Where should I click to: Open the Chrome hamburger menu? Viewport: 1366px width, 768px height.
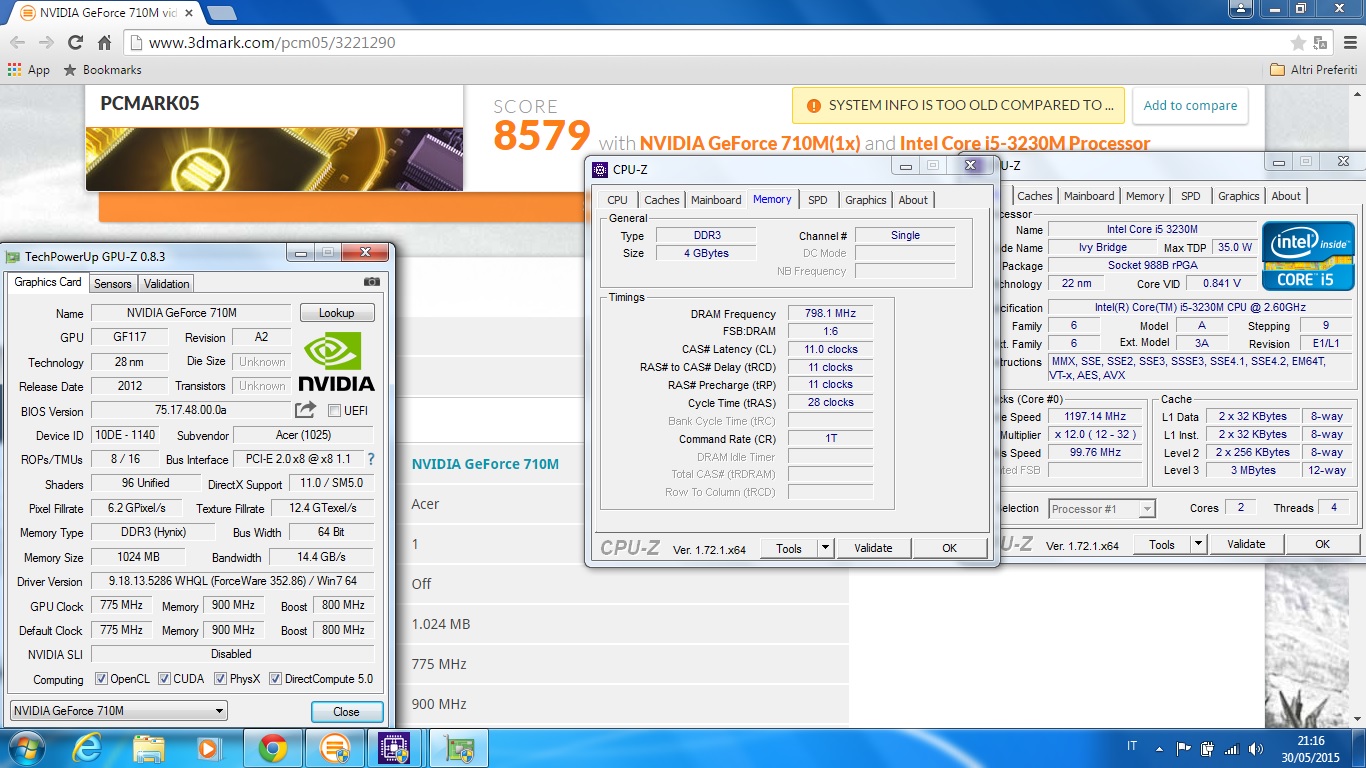pyautogui.click(x=1348, y=43)
